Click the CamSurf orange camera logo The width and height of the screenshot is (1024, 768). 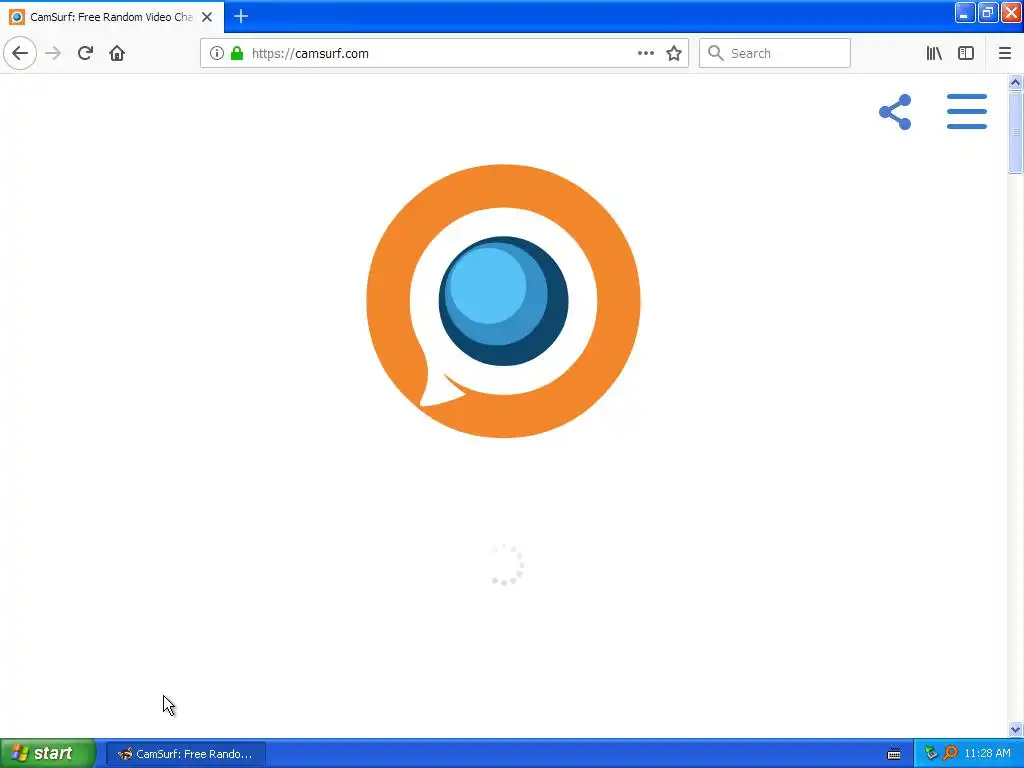pyautogui.click(x=503, y=301)
